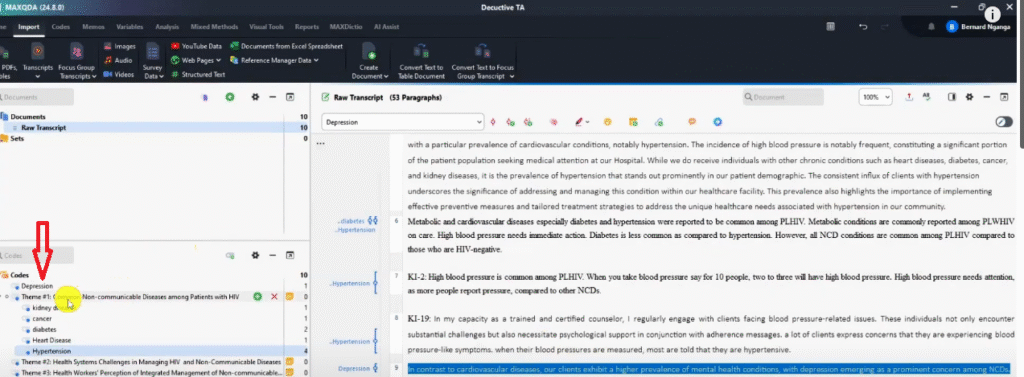
Task: Toggle the edit mode switch
Action: click(1004, 122)
